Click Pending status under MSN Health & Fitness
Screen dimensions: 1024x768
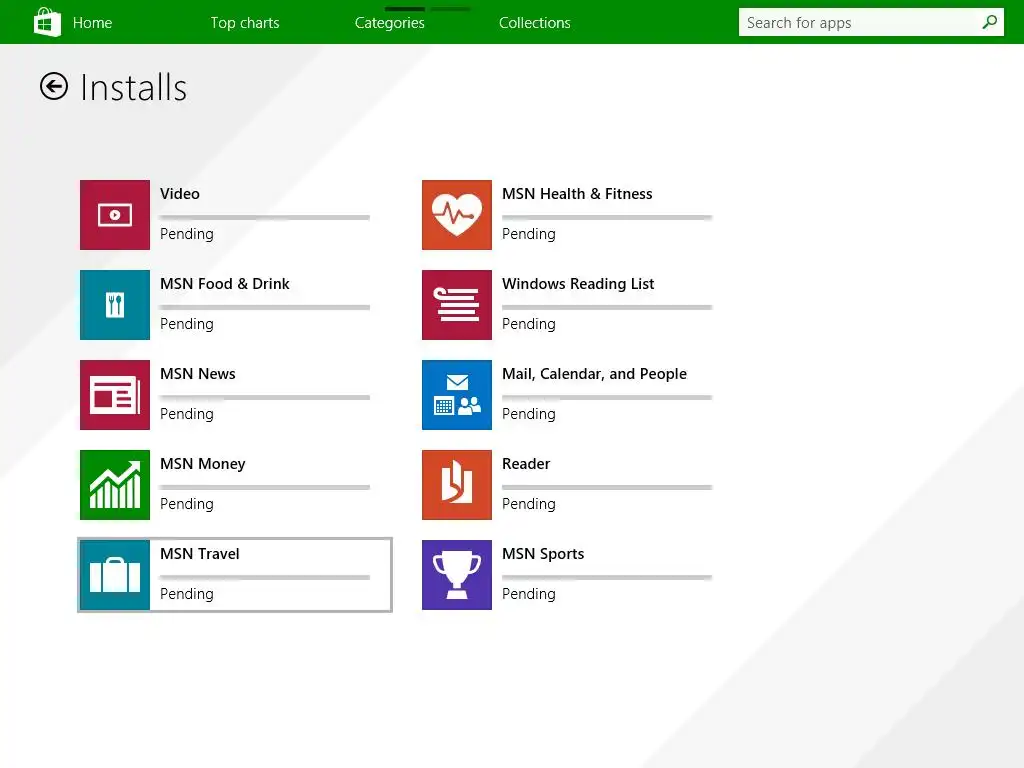529,234
